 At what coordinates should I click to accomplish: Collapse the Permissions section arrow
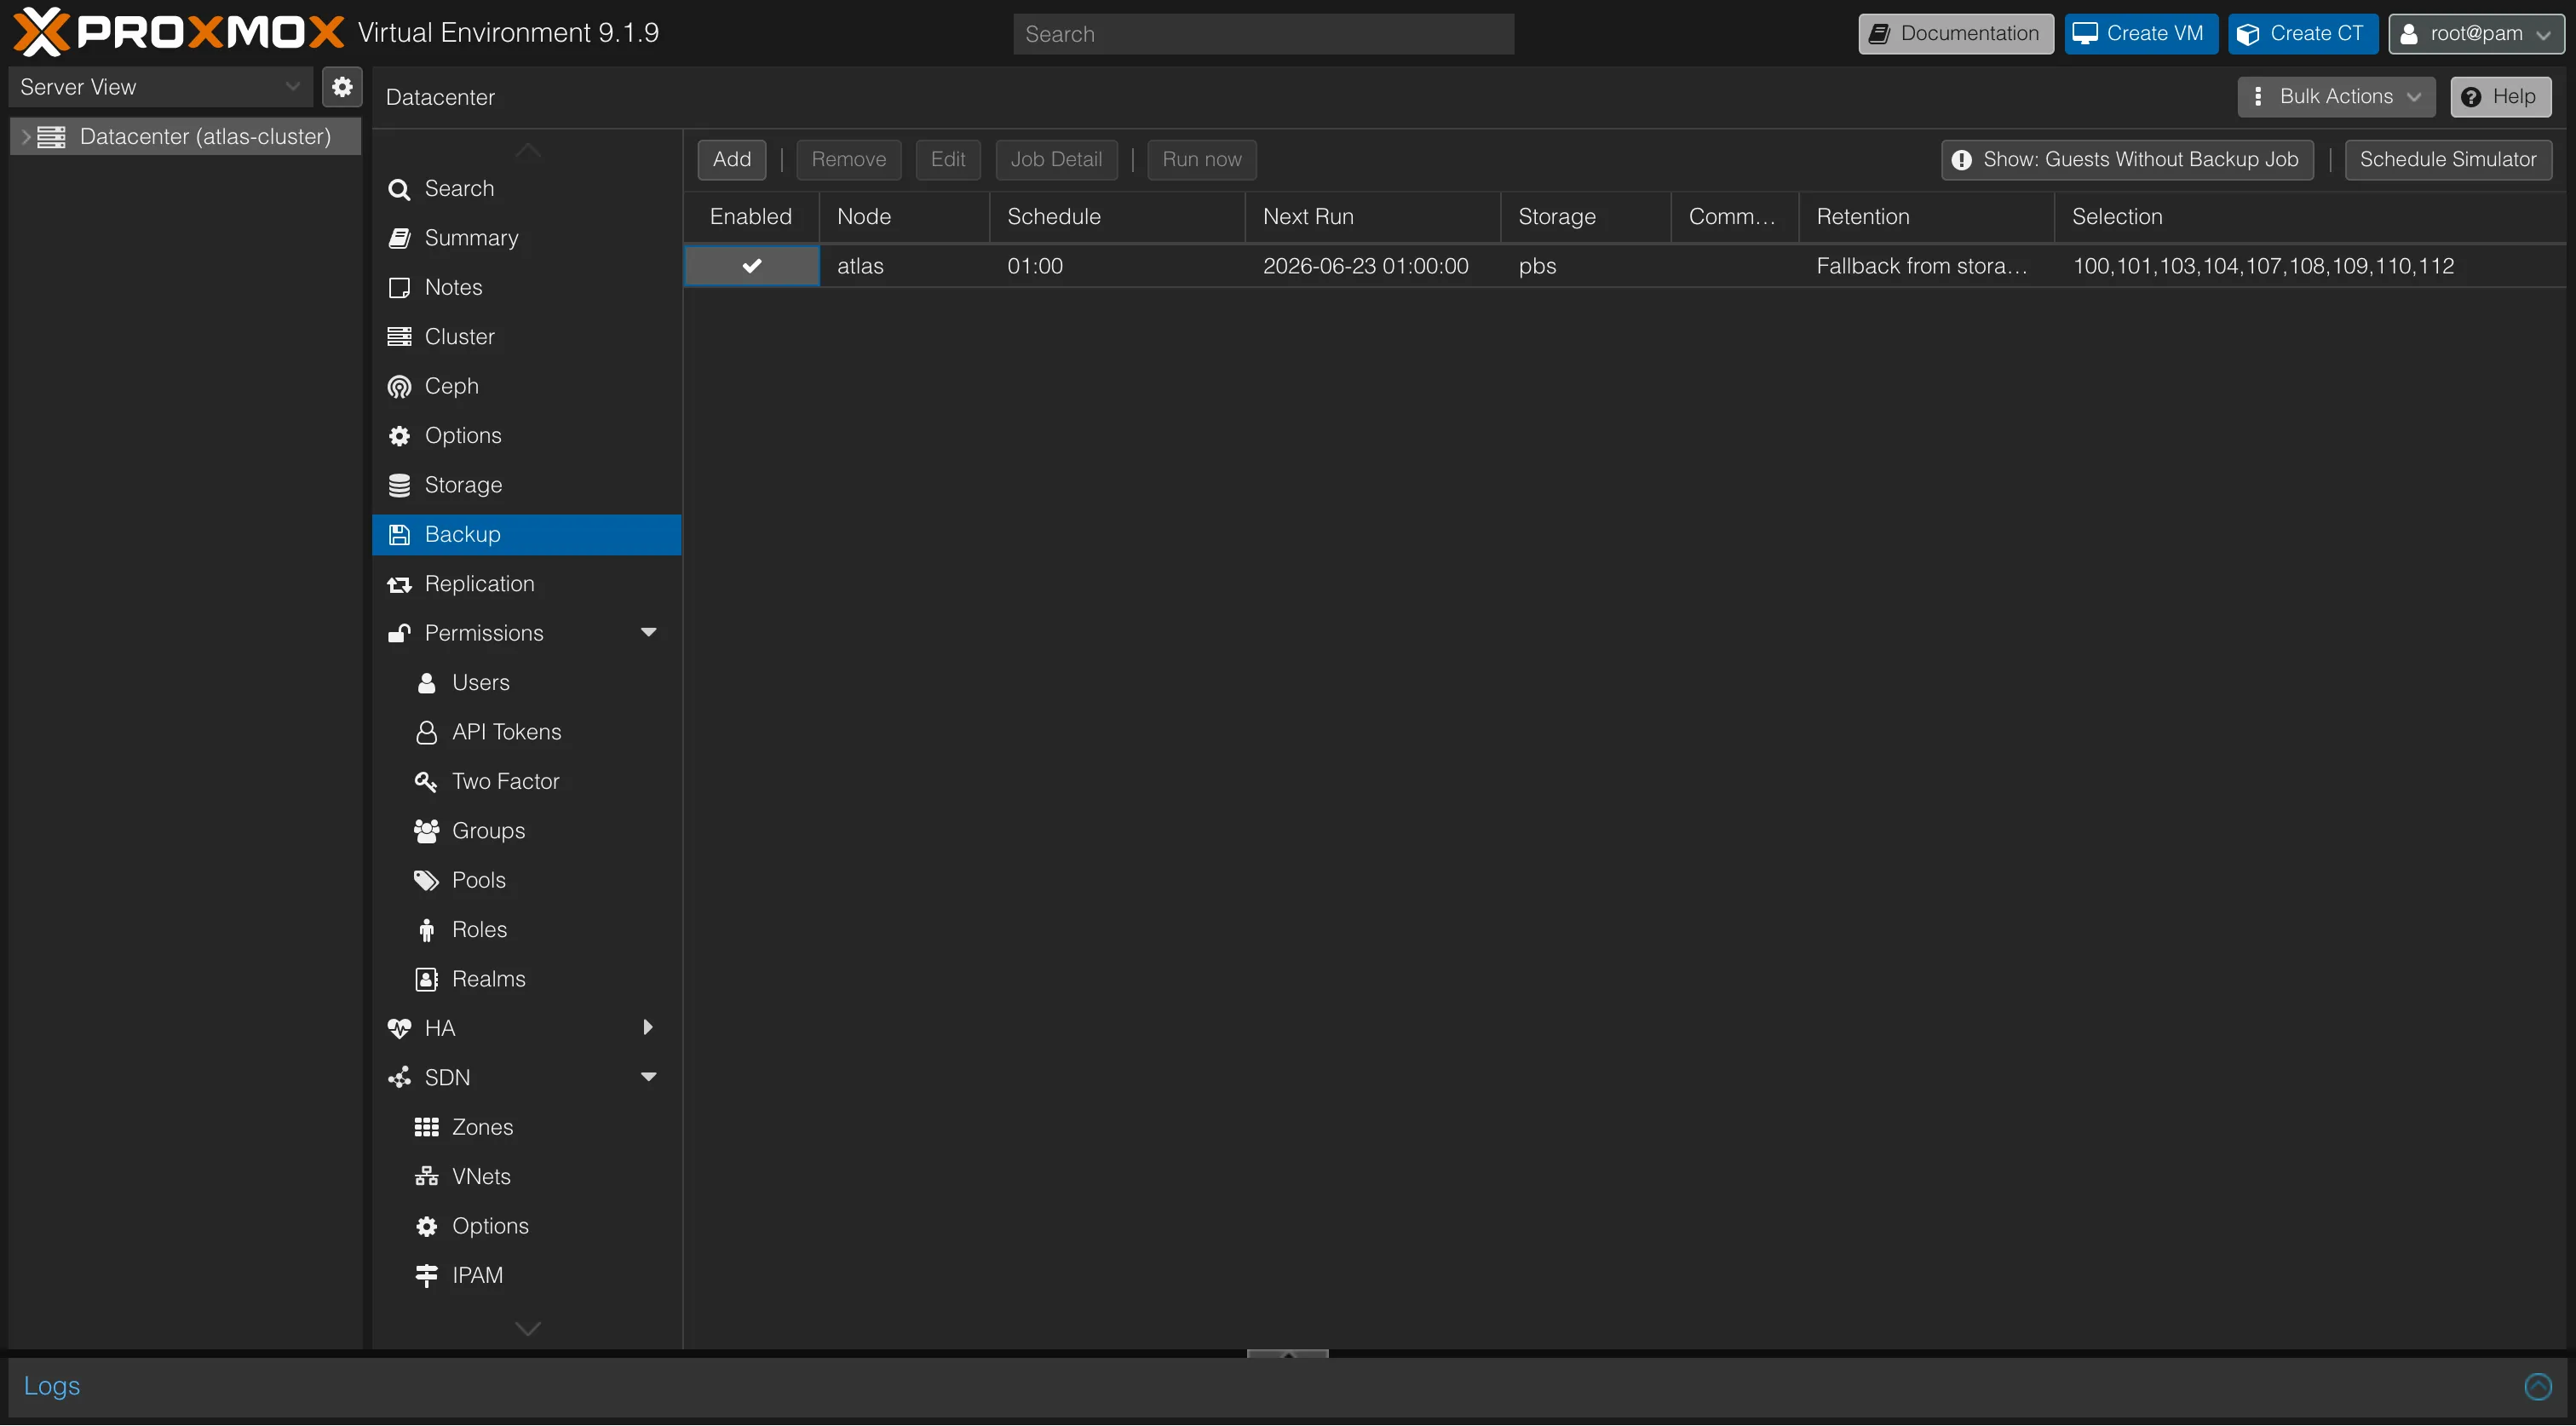tap(648, 633)
